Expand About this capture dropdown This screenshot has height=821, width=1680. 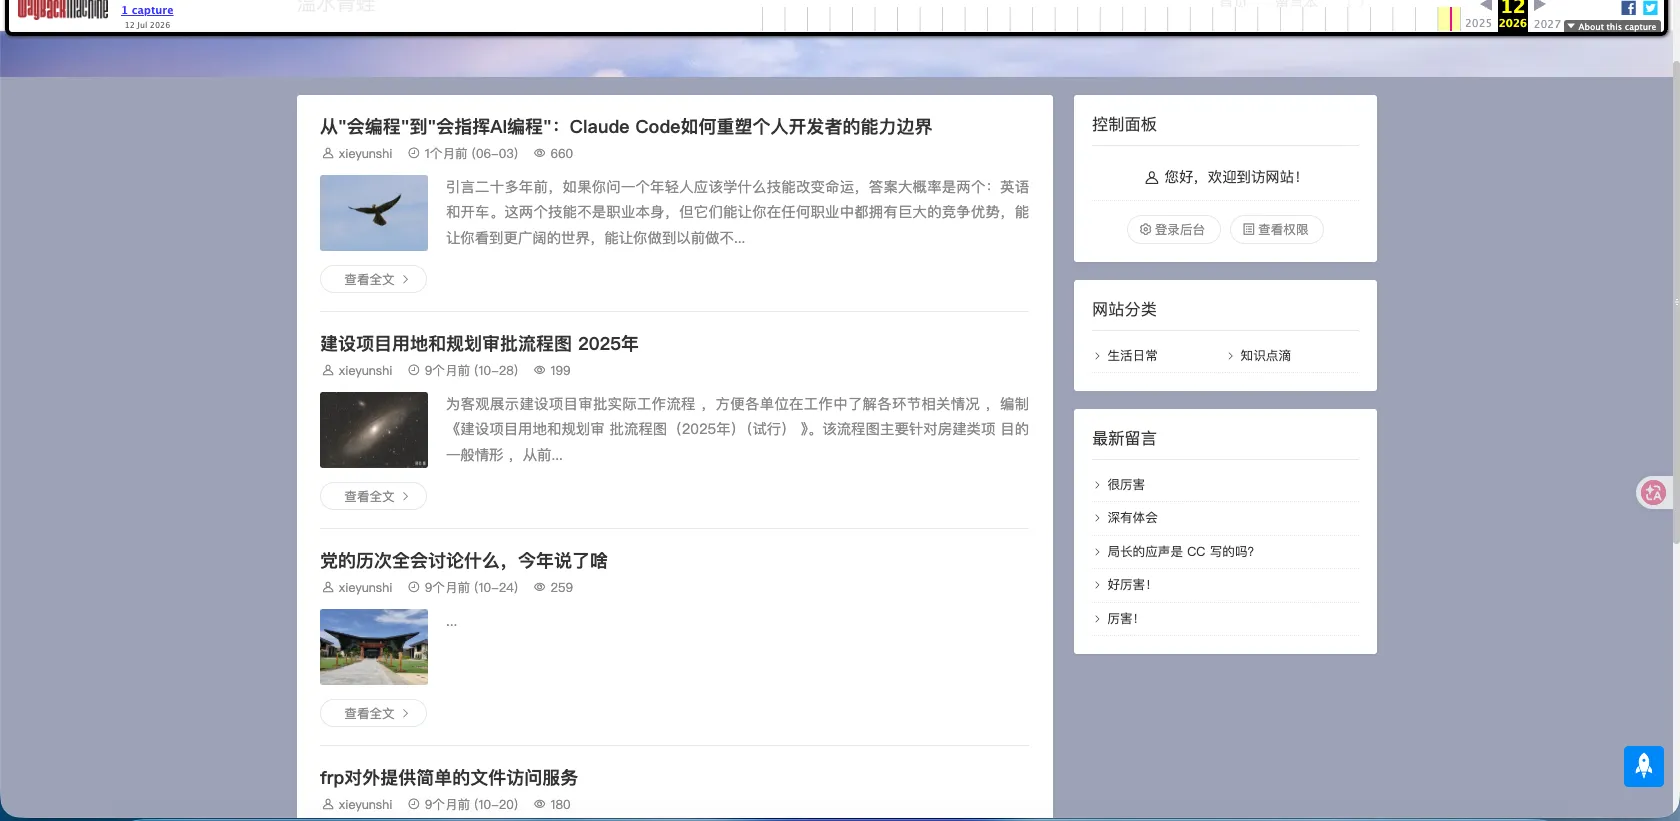point(1612,27)
